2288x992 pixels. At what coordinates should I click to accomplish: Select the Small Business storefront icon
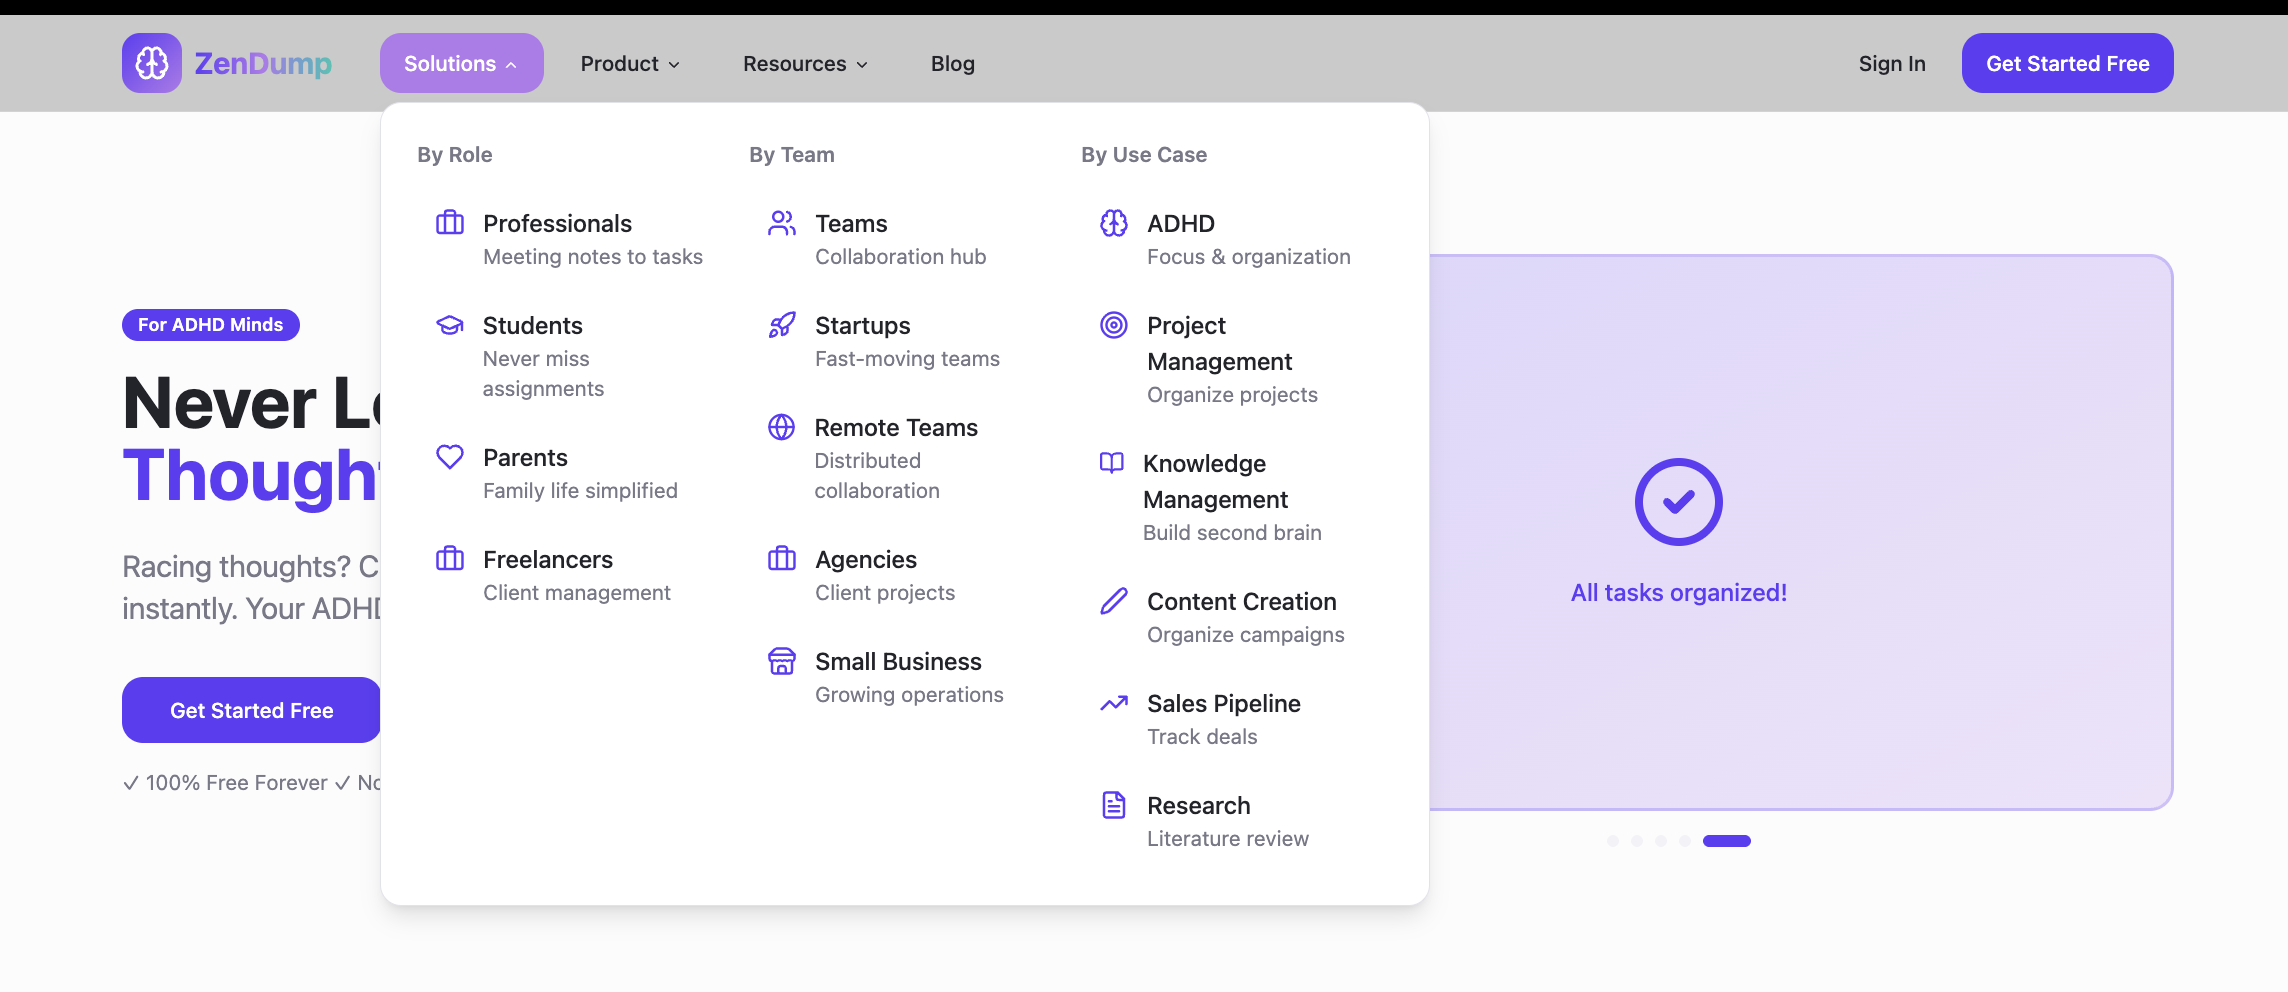[x=780, y=661]
